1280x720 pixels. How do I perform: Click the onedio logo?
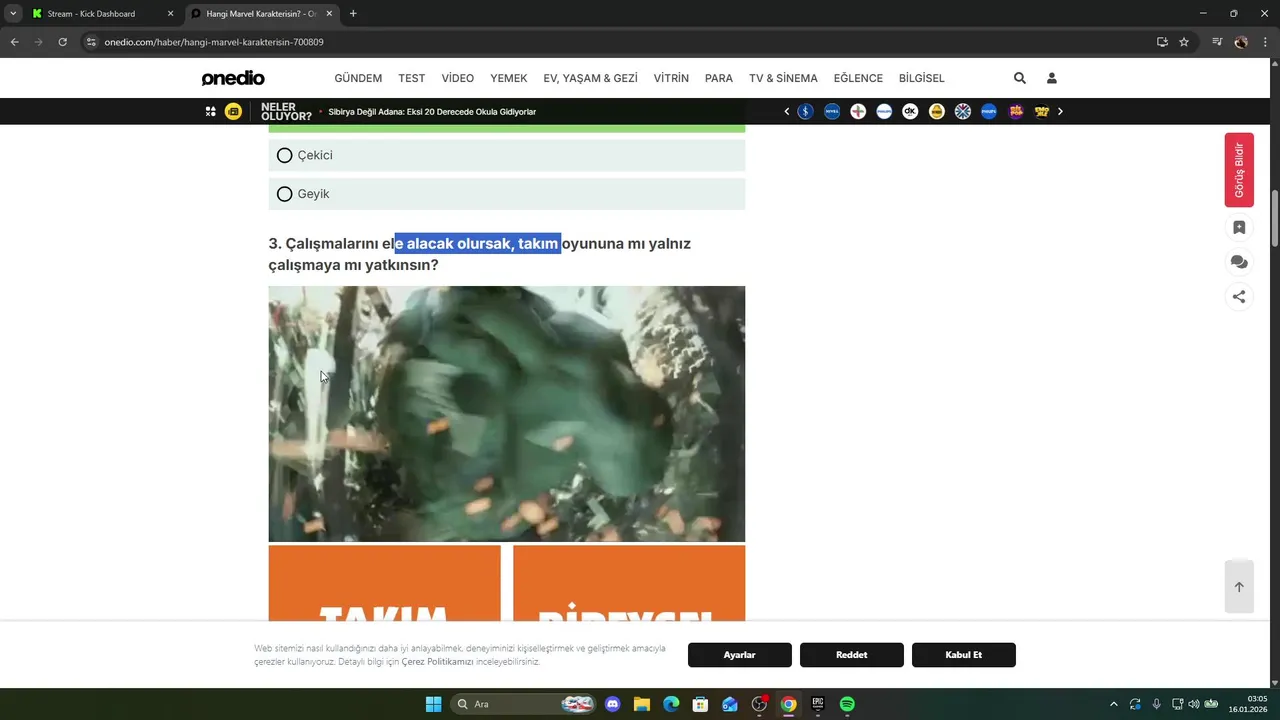tap(233, 78)
